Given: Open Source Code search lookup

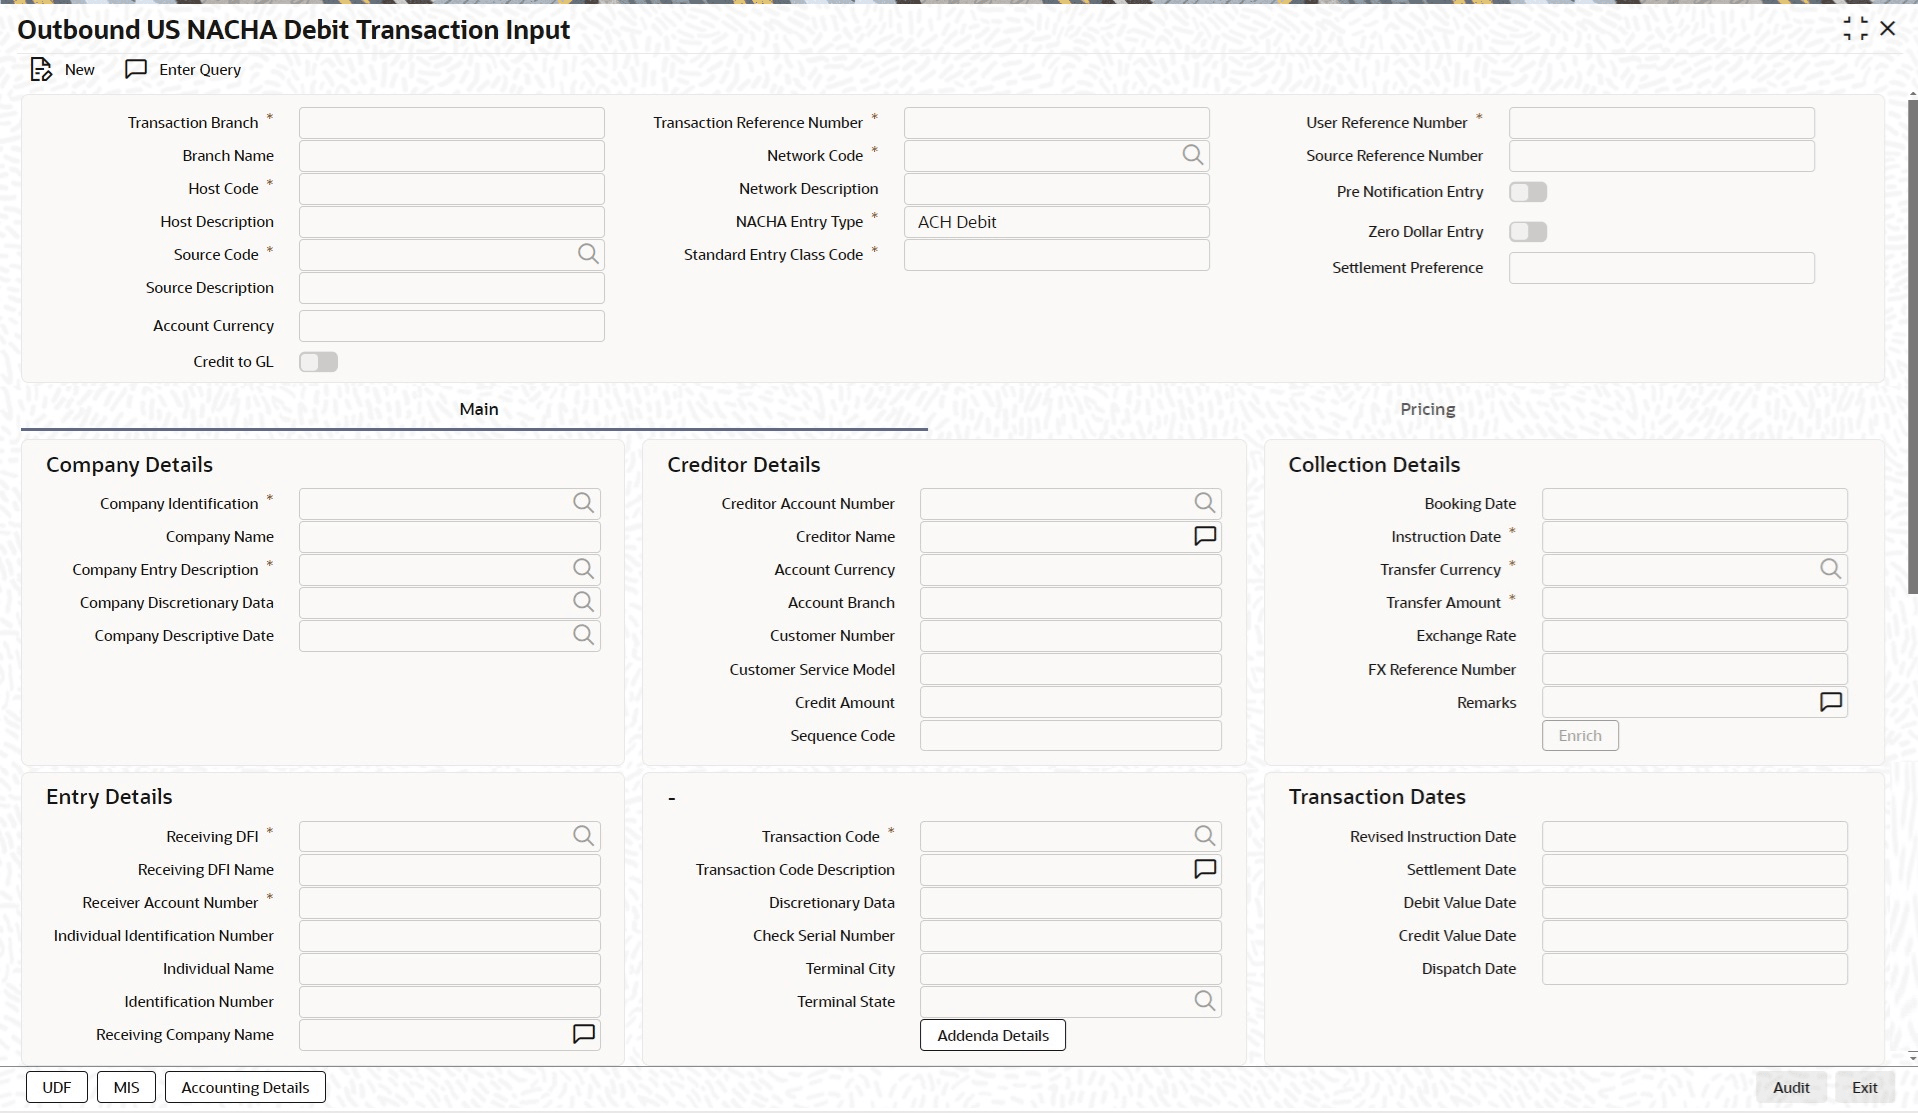Looking at the screenshot, I should point(588,254).
